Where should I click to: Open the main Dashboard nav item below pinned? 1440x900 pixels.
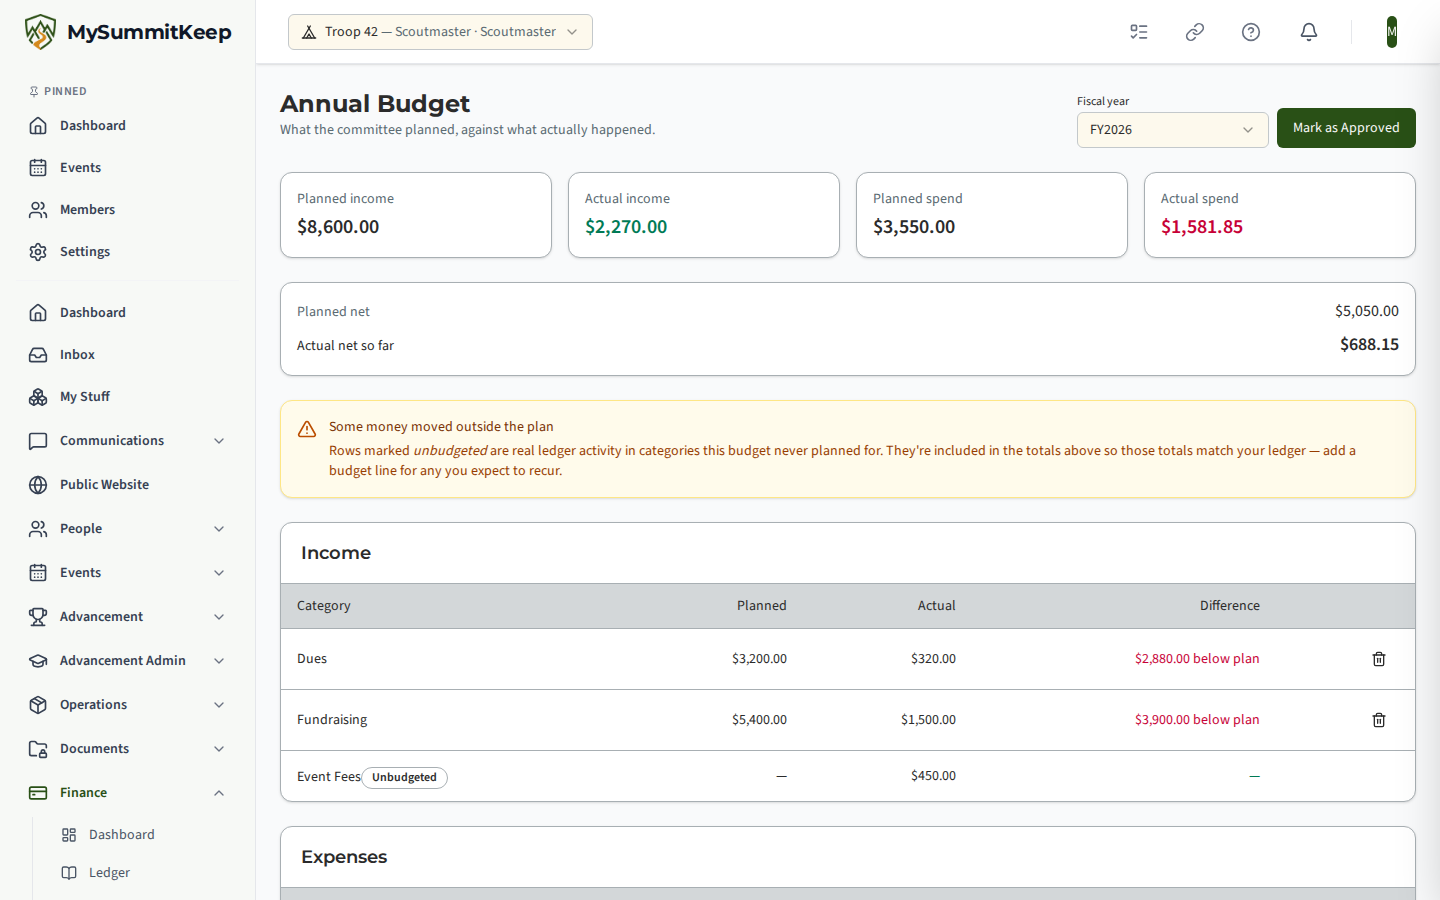coord(128,313)
